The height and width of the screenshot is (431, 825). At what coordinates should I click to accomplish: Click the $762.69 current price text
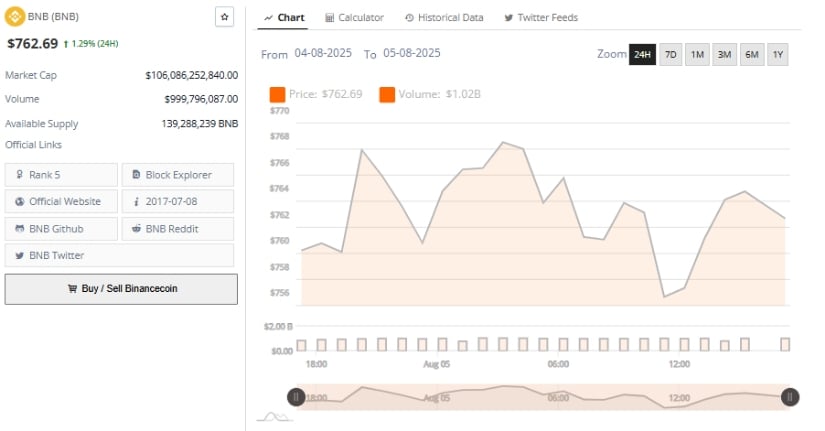[x=33, y=44]
